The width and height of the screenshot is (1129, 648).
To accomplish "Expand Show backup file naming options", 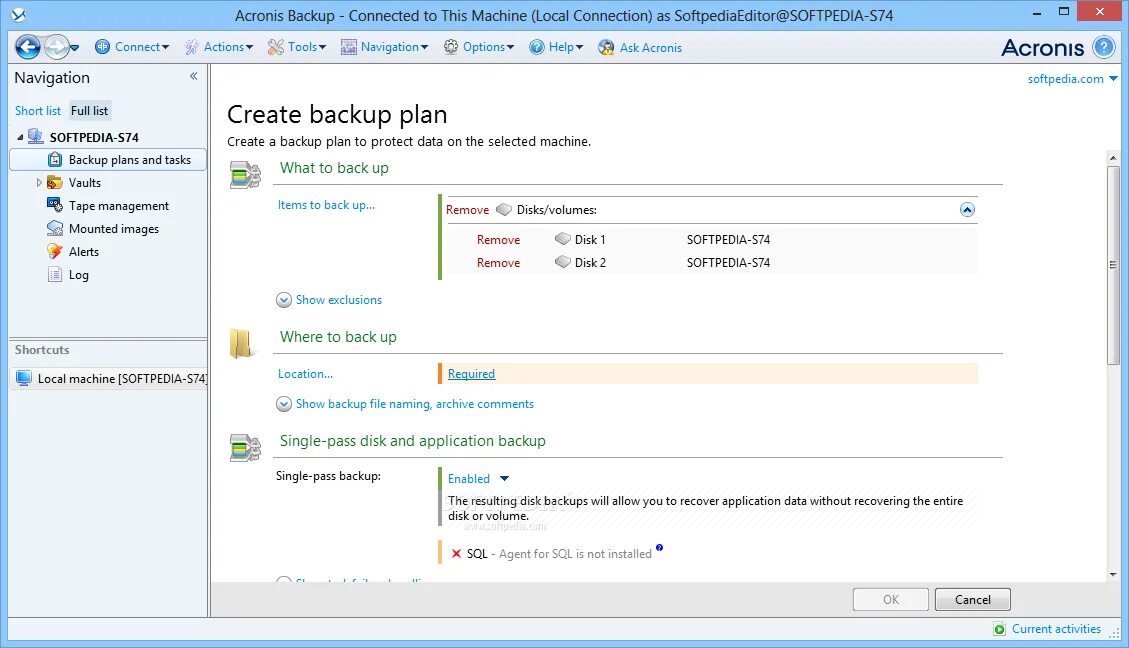I will tap(405, 405).
